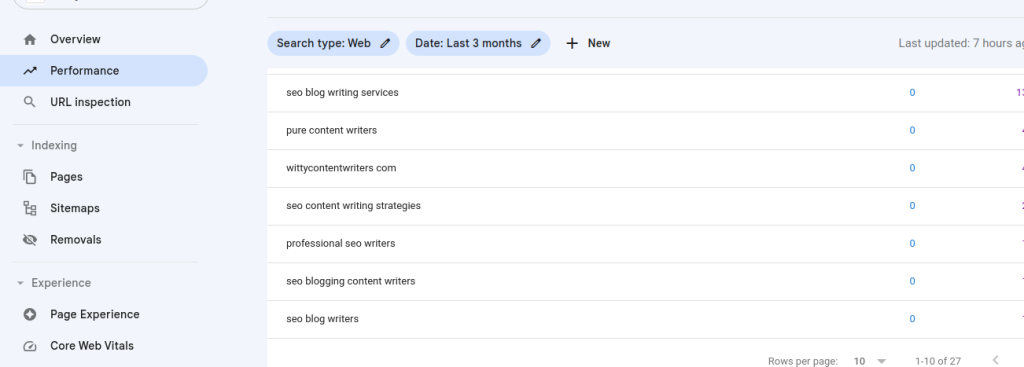Click the plus icon beside New
Viewport: 1024px width, 367px height.
point(572,43)
